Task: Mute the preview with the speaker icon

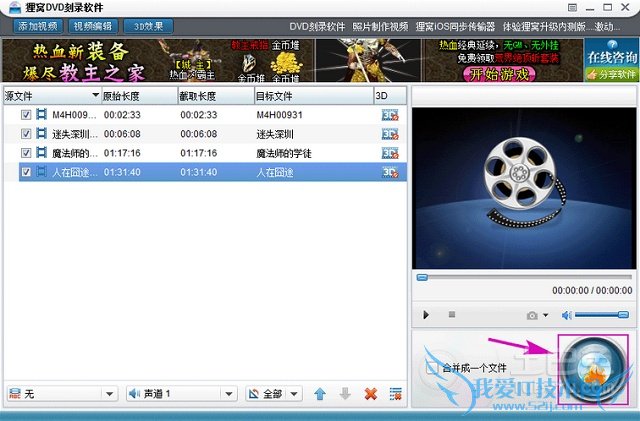Action: (567, 315)
